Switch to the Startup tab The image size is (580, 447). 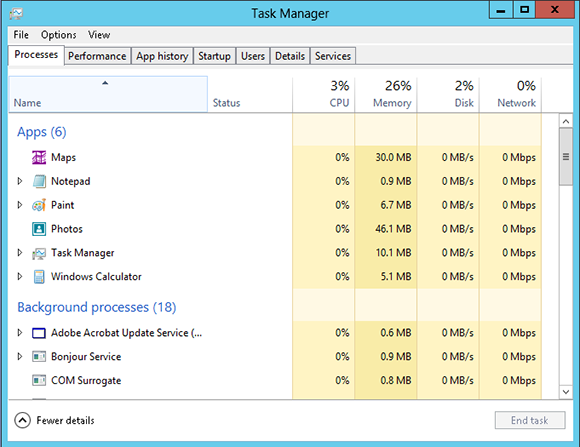(214, 56)
